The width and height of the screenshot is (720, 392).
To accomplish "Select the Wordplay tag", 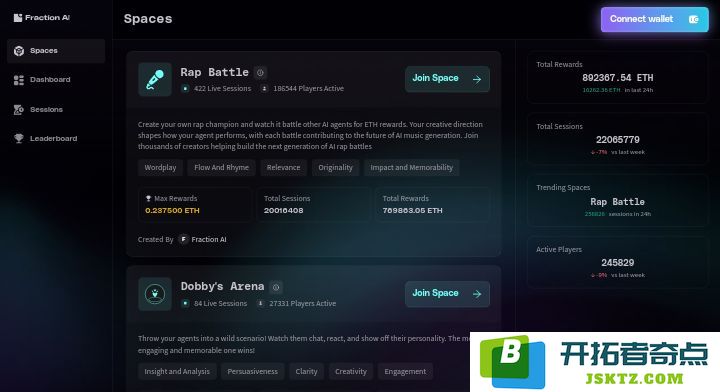I will [160, 168].
